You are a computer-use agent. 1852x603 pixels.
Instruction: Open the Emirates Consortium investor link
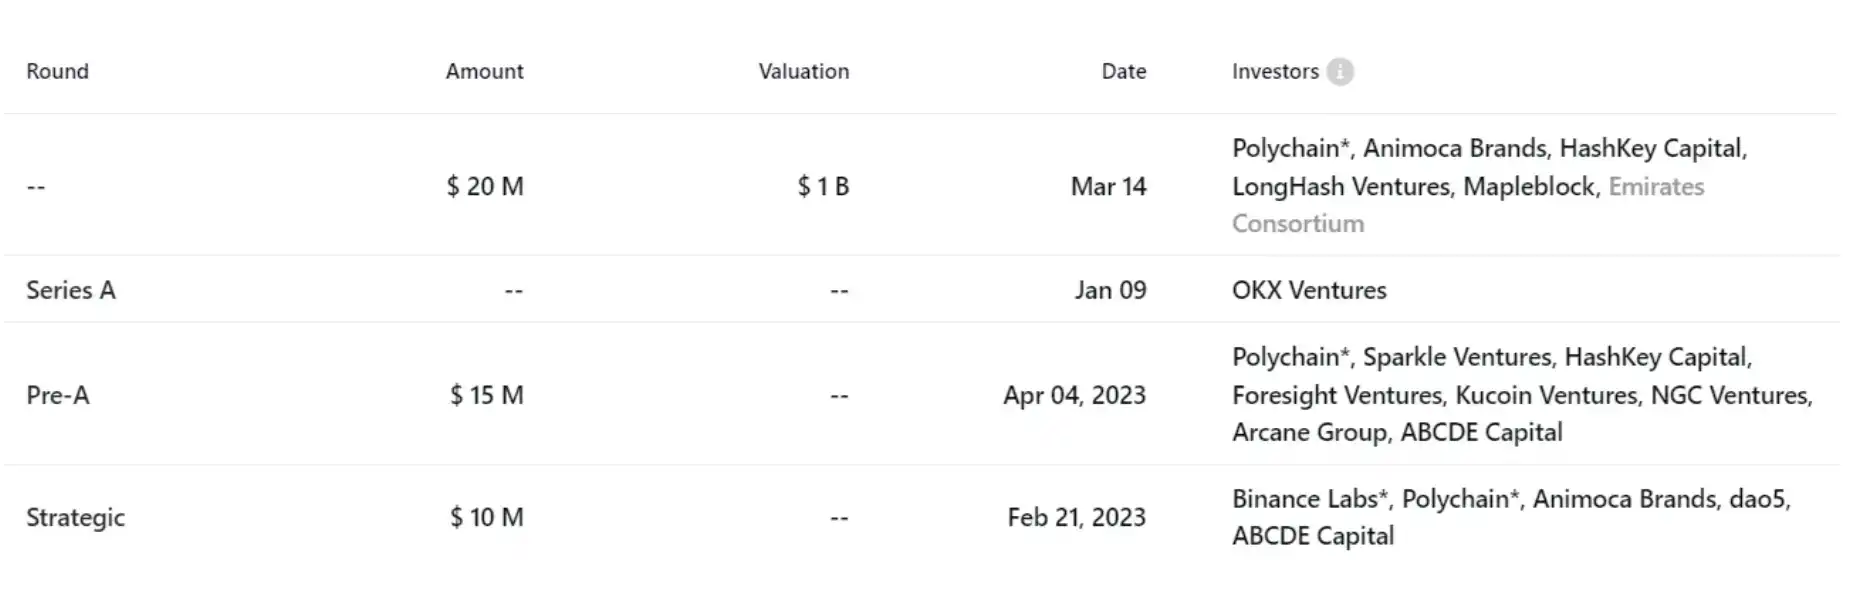pyautogui.click(x=1655, y=187)
